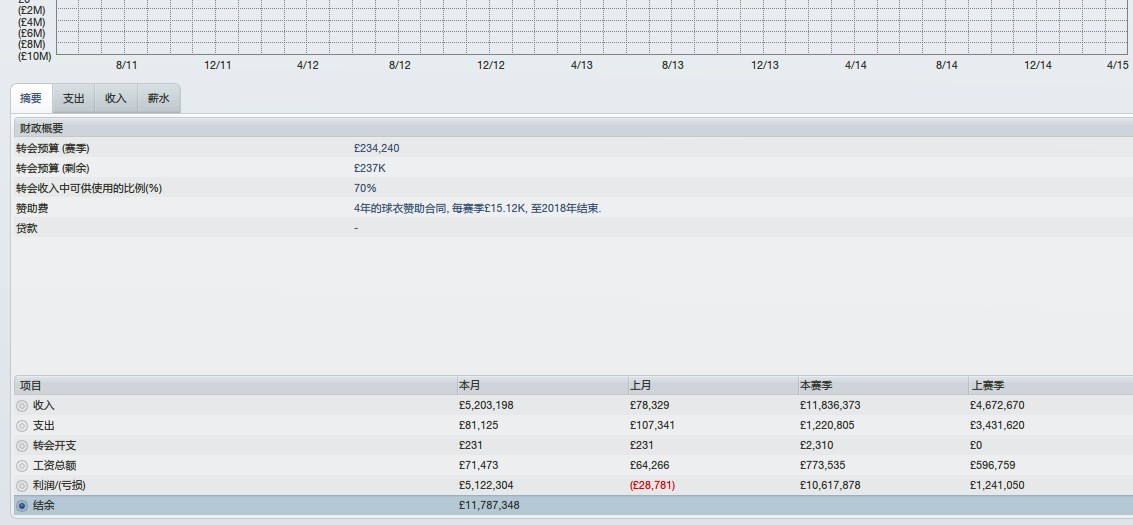Open the 支出 tab

pos(74,99)
